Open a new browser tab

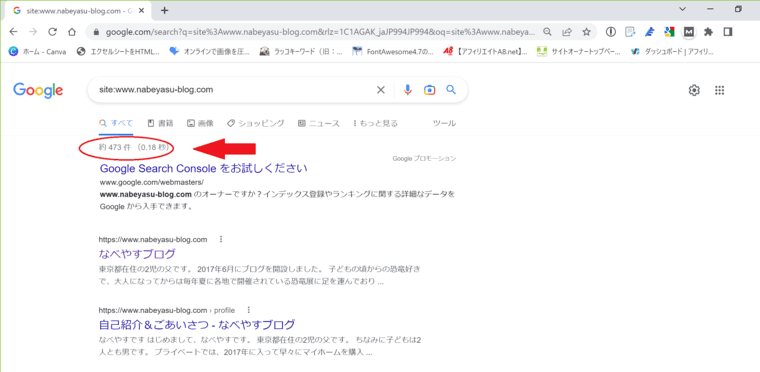pyautogui.click(x=165, y=10)
